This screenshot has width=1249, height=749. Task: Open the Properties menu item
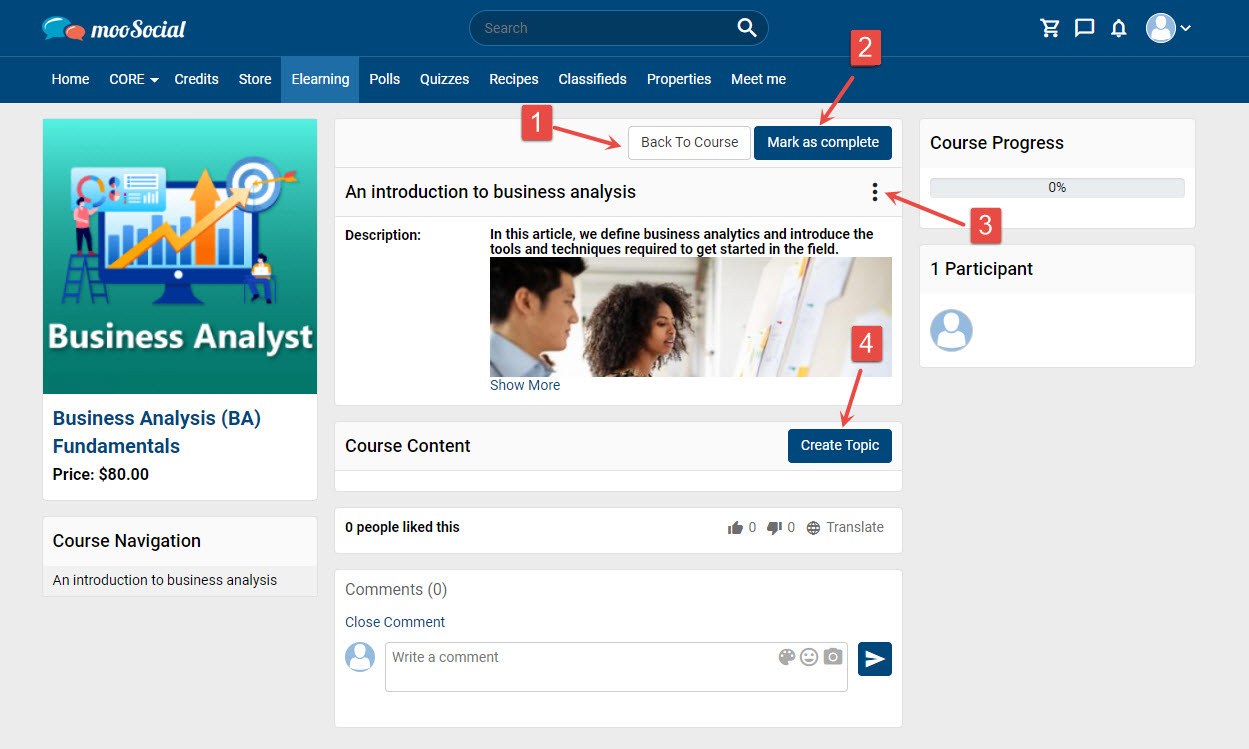coord(679,79)
